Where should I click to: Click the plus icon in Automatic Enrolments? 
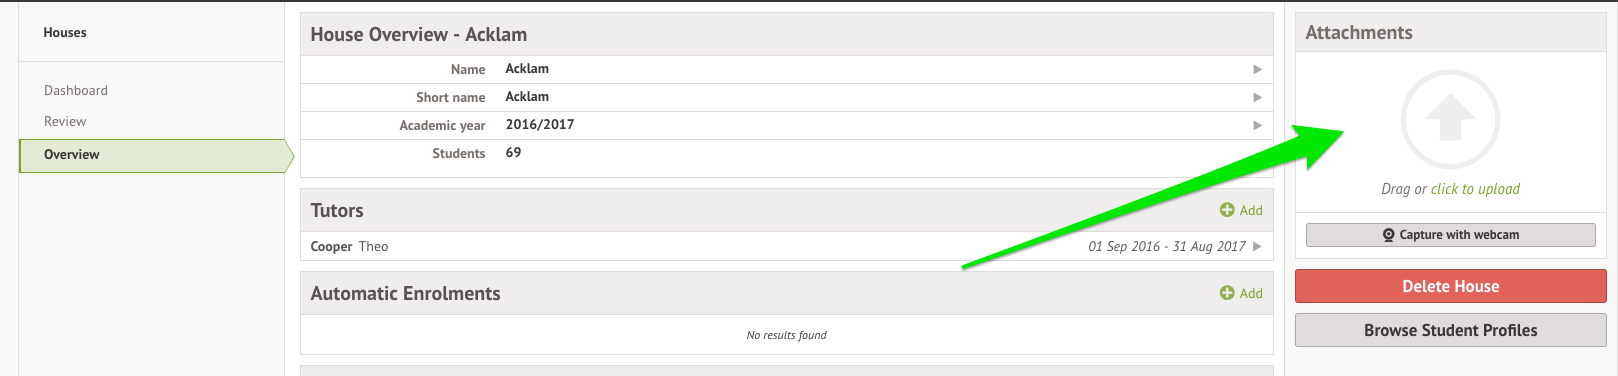click(x=1227, y=293)
